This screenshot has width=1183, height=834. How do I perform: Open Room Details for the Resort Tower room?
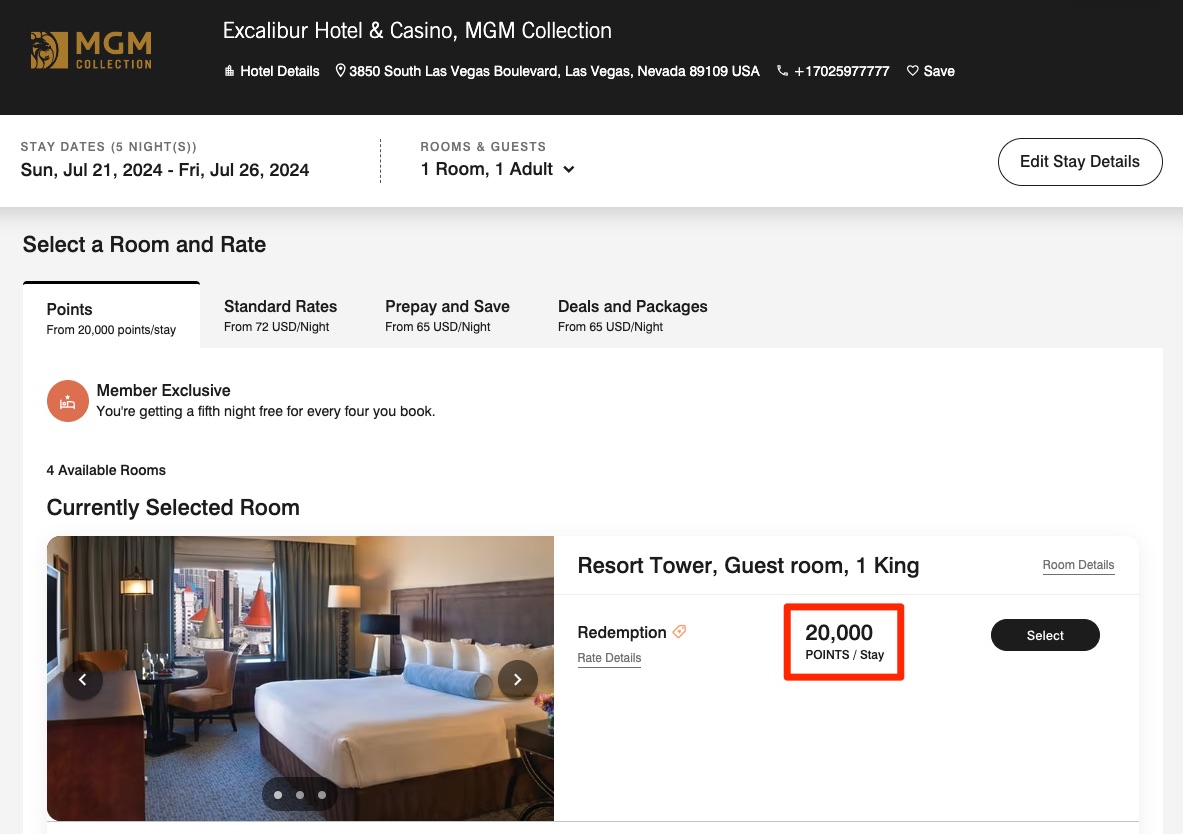coord(1078,565)
